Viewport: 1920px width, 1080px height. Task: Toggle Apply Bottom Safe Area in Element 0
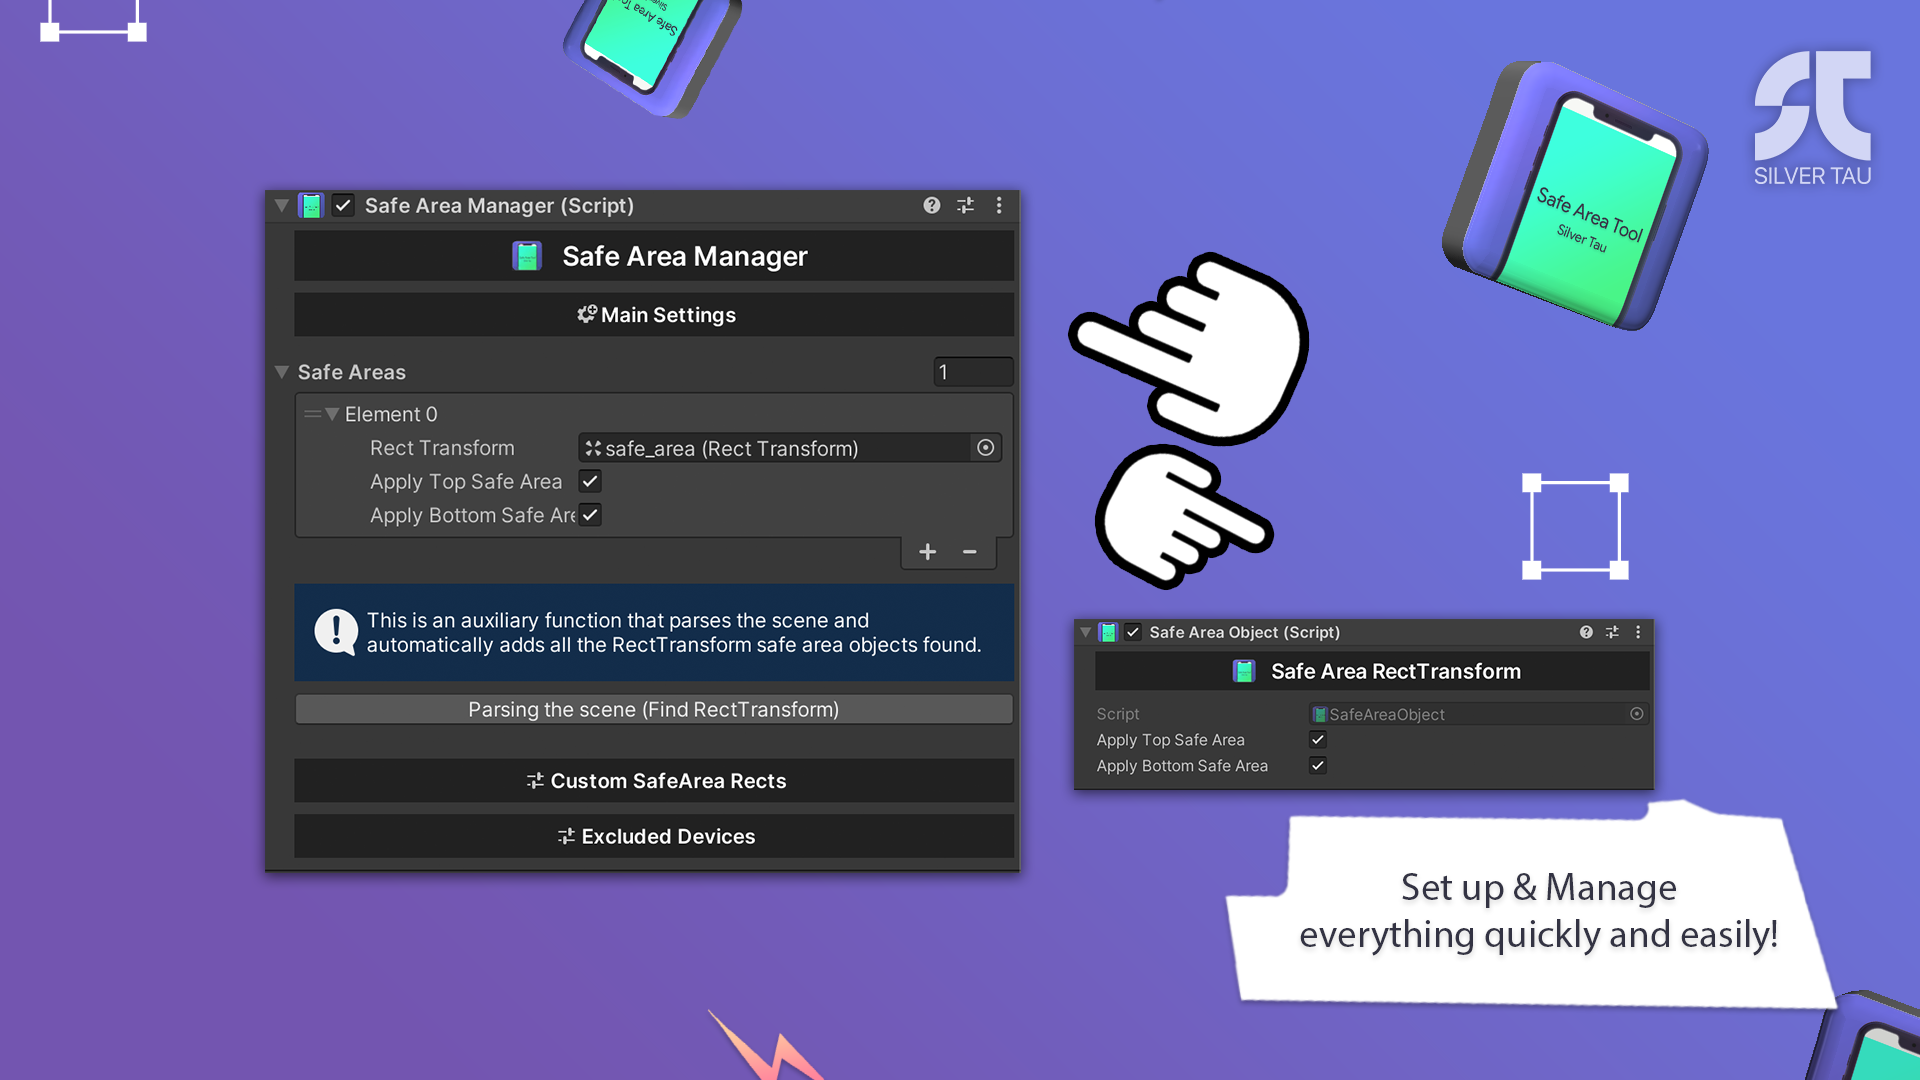590,515
